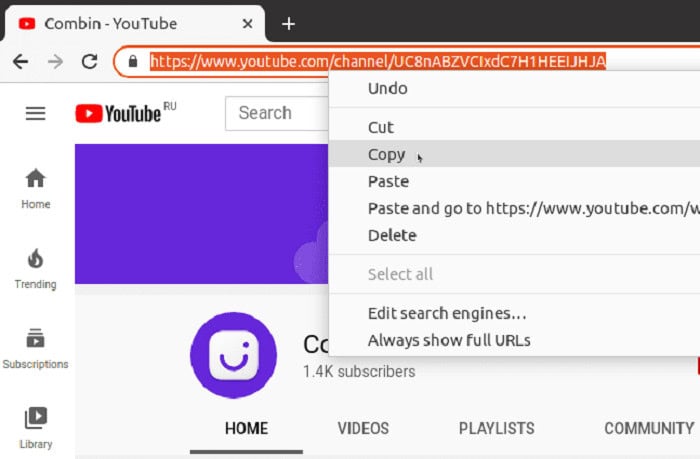Viewport: 700px width, 459px height.
Task: Click the purple channel banner
Action: (201, 214)
